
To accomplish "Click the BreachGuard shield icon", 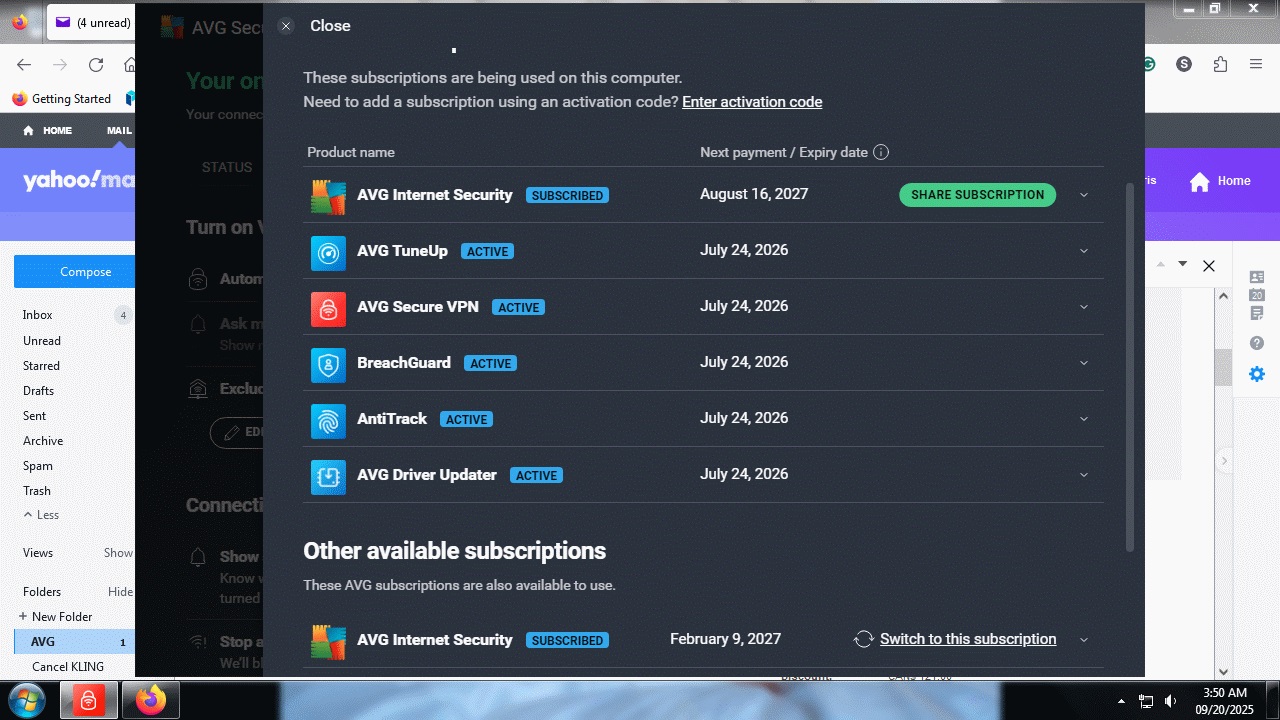I will [328, 364].
